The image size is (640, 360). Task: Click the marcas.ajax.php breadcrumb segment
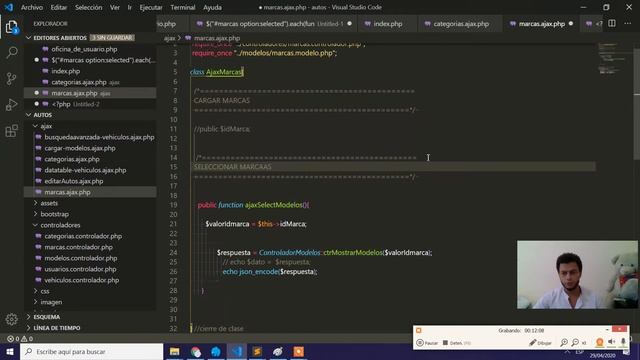click(217, 38)
